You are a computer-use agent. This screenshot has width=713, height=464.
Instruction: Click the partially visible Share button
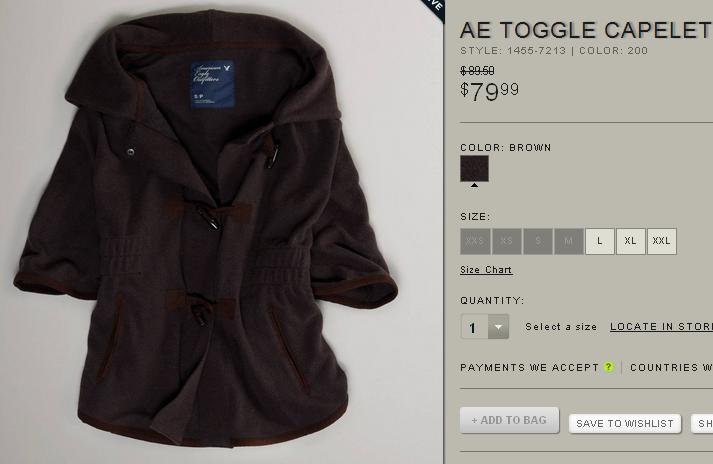pyautogui.click(x=703, y=424)
